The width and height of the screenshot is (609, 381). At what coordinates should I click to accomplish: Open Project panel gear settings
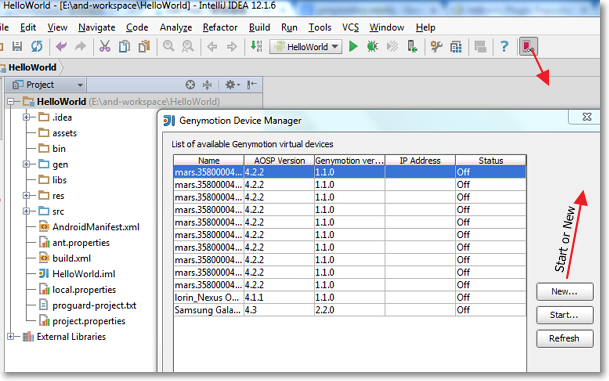pyautogui.click(x=232, y=85)
